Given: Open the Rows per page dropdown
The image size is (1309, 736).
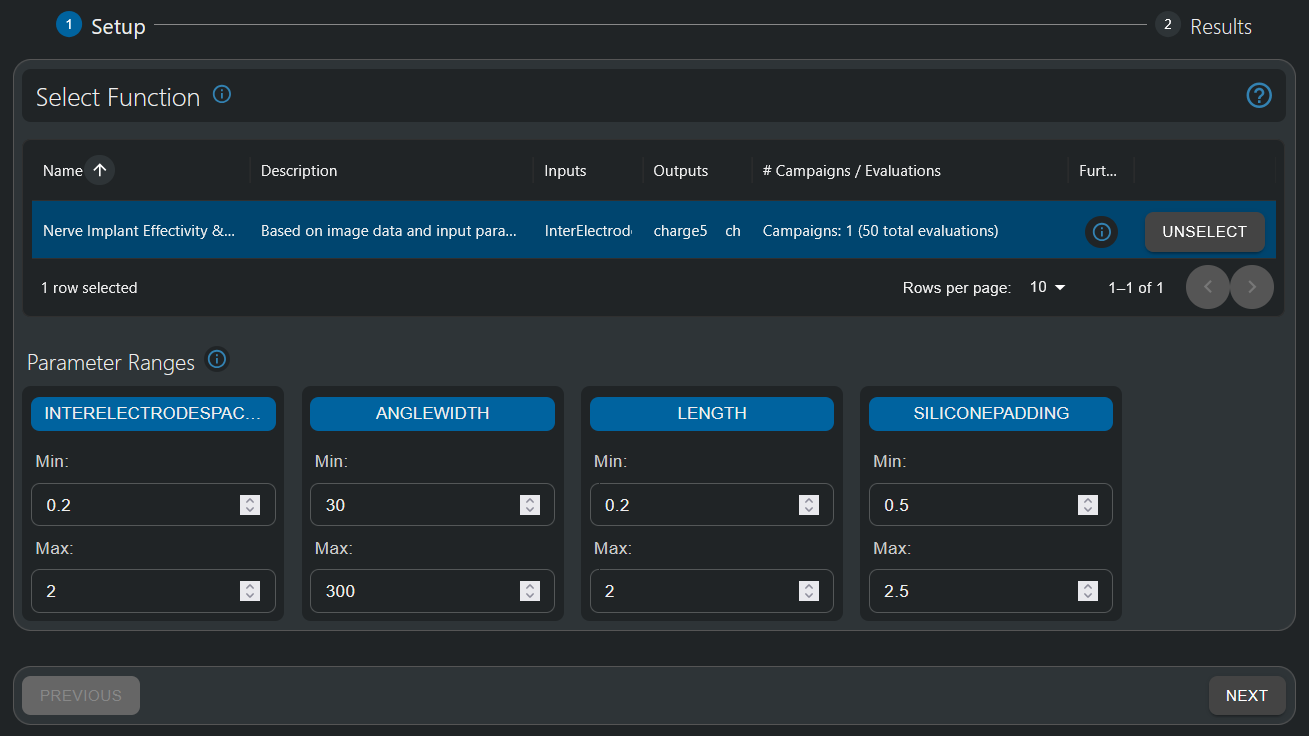Looking at the screenshot, I should pos(1046,287).
